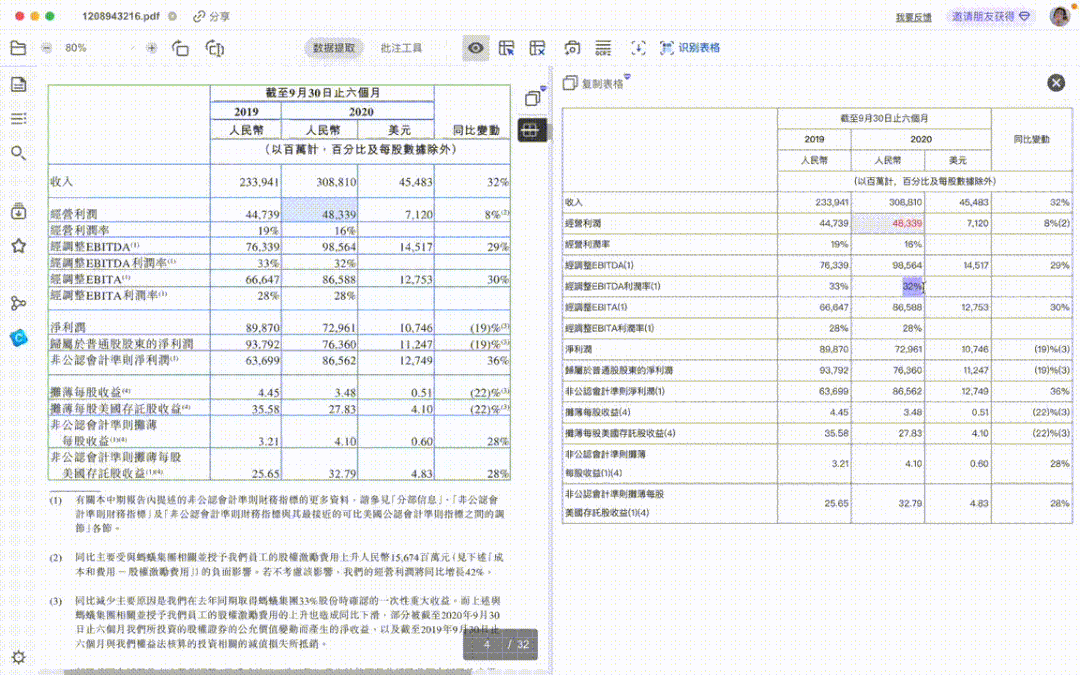Click 复制表格 copy table button

coord(594,83)
